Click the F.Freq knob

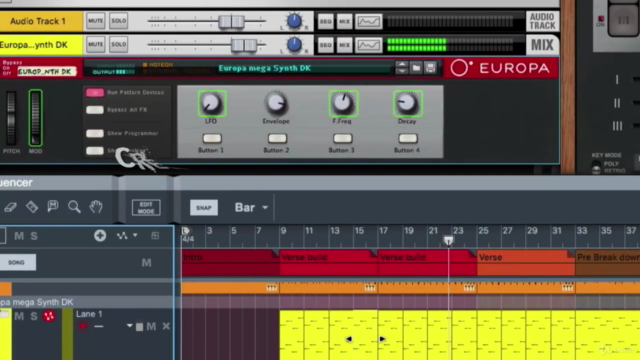pos(343,104)
